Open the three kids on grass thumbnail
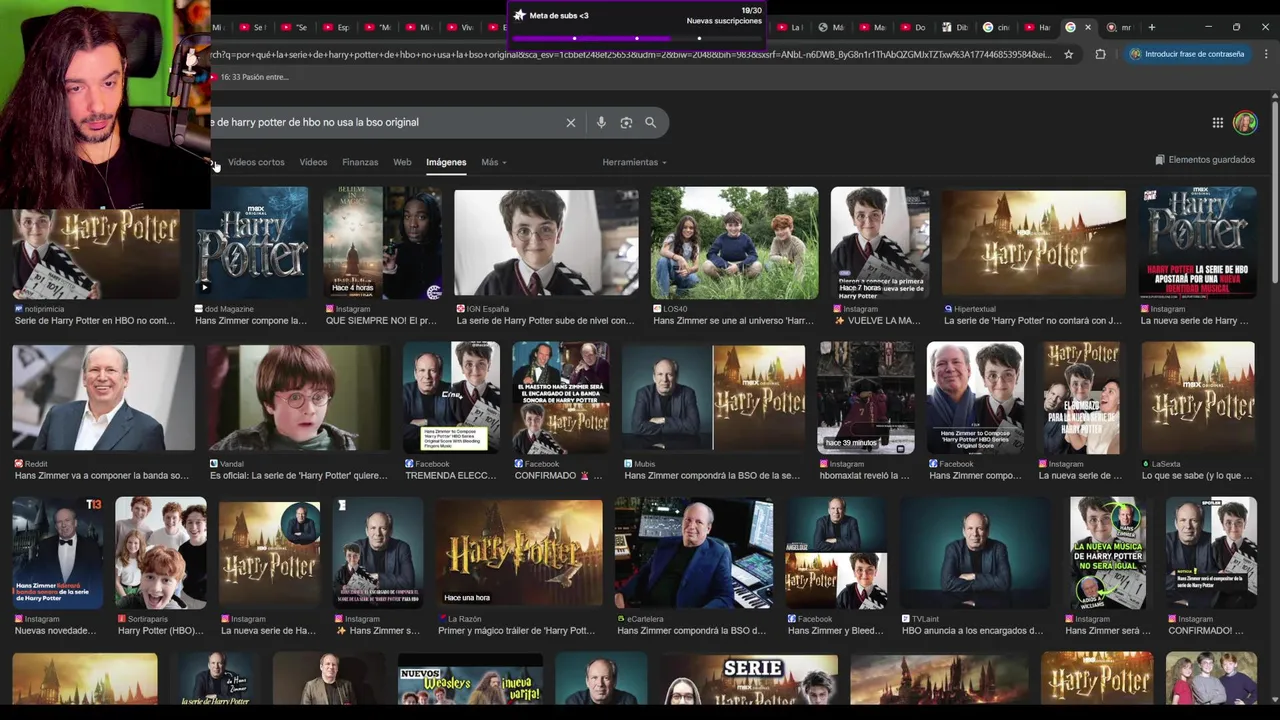The image size is (1280, 720). coord(734,243)
